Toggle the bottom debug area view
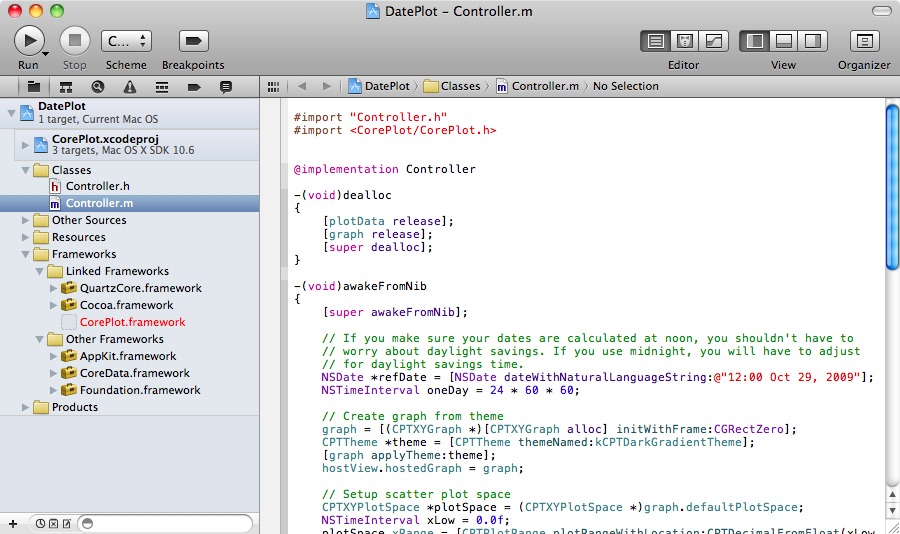 tap(784, 41)
